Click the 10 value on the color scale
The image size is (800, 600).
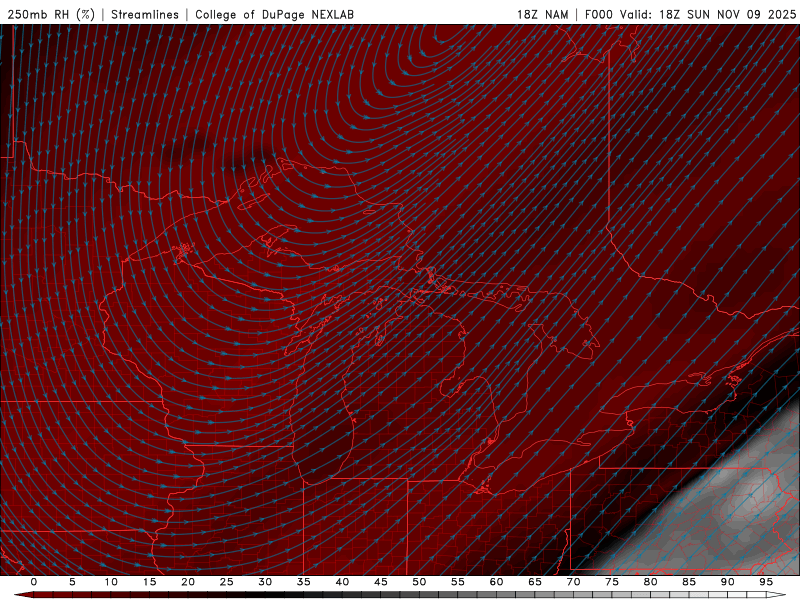pos(111,582)
